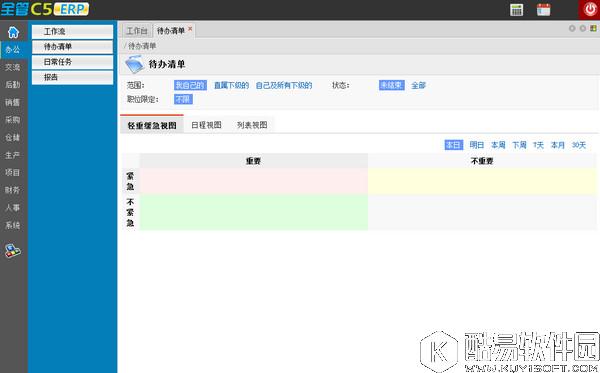600x373 pixels.
Task: Open the calculator icon in top bar
Action: [517, 10]
